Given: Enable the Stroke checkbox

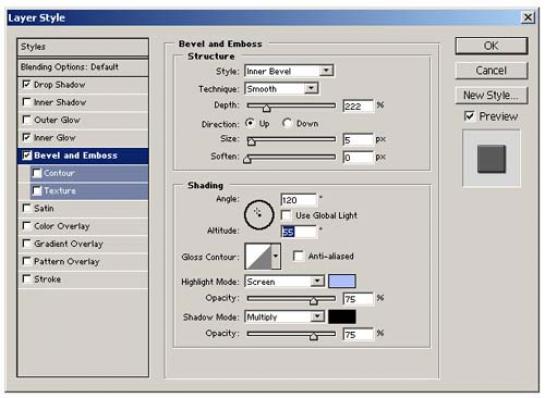Looking at the screenshot, I should pyautogui.click(x=26, y=279).
